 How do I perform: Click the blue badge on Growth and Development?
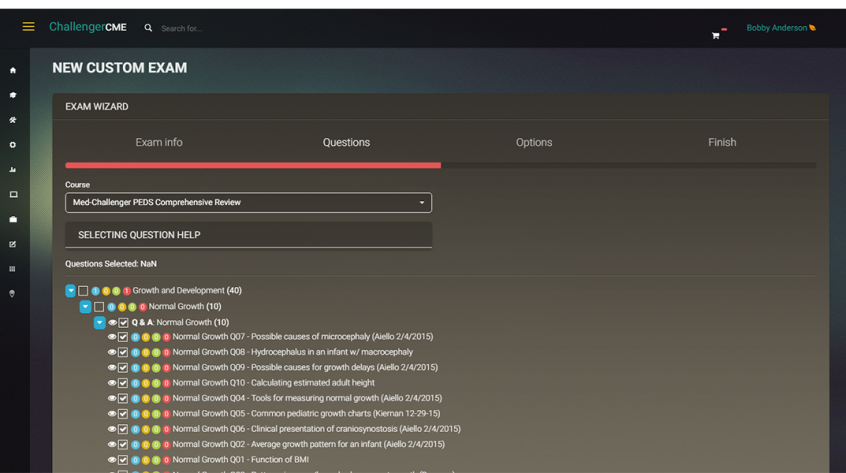tap(95, 291)
